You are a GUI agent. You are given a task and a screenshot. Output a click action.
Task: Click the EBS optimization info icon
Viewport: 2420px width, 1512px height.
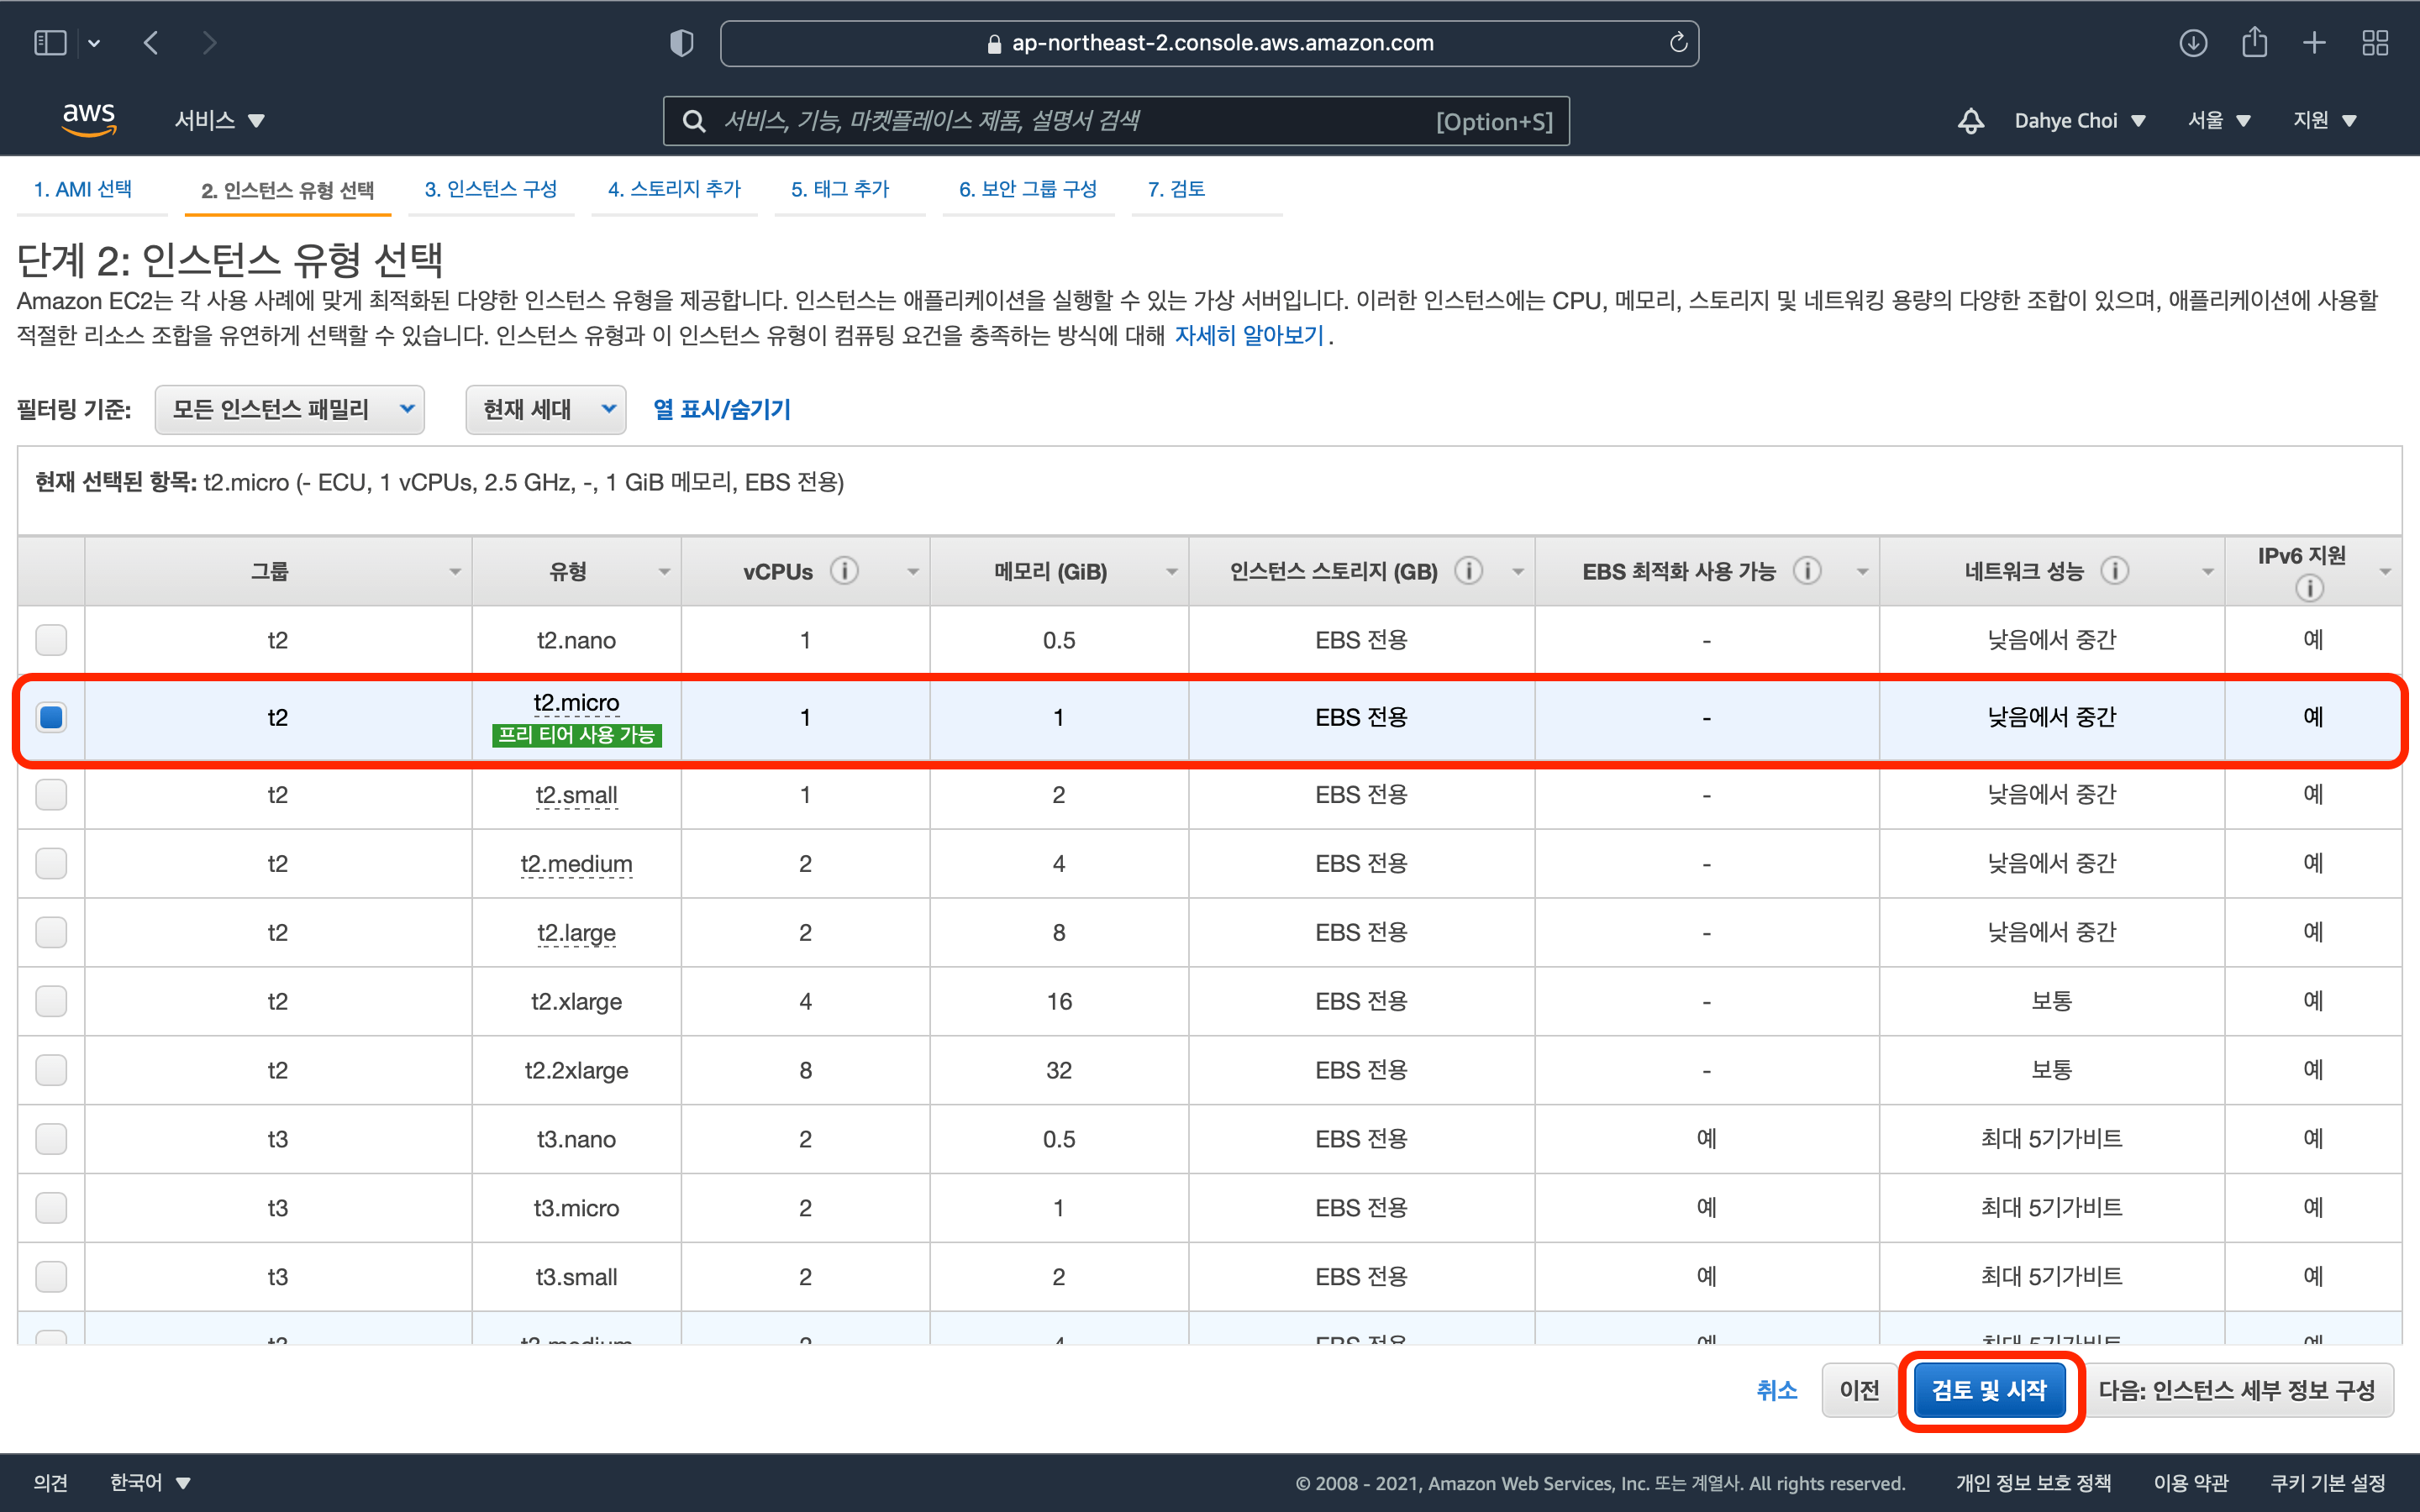coord(1807,571)
